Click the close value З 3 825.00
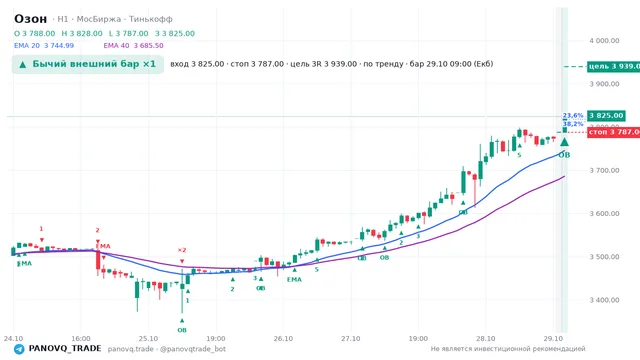The image size is (640, 360). pyautogui.click(x=175, y=33)
